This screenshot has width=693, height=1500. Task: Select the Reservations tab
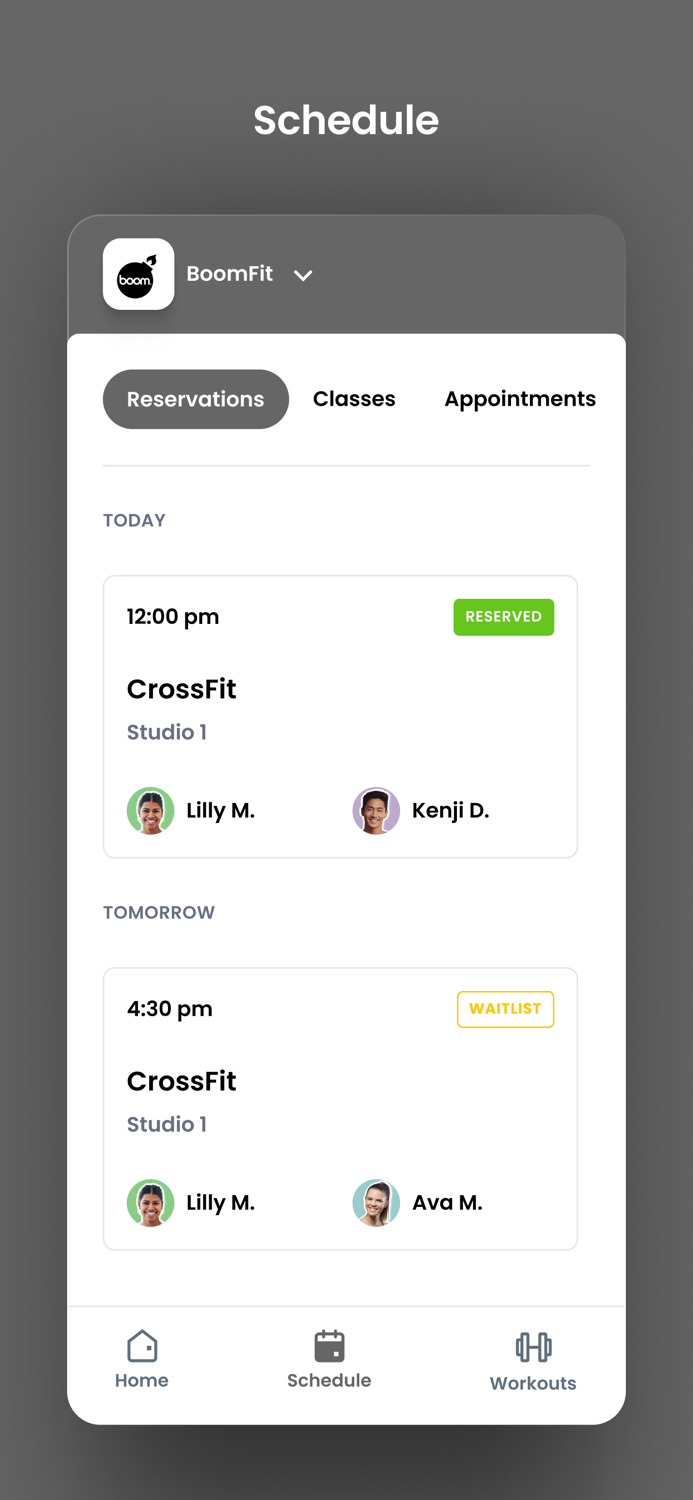click(195, 398)
